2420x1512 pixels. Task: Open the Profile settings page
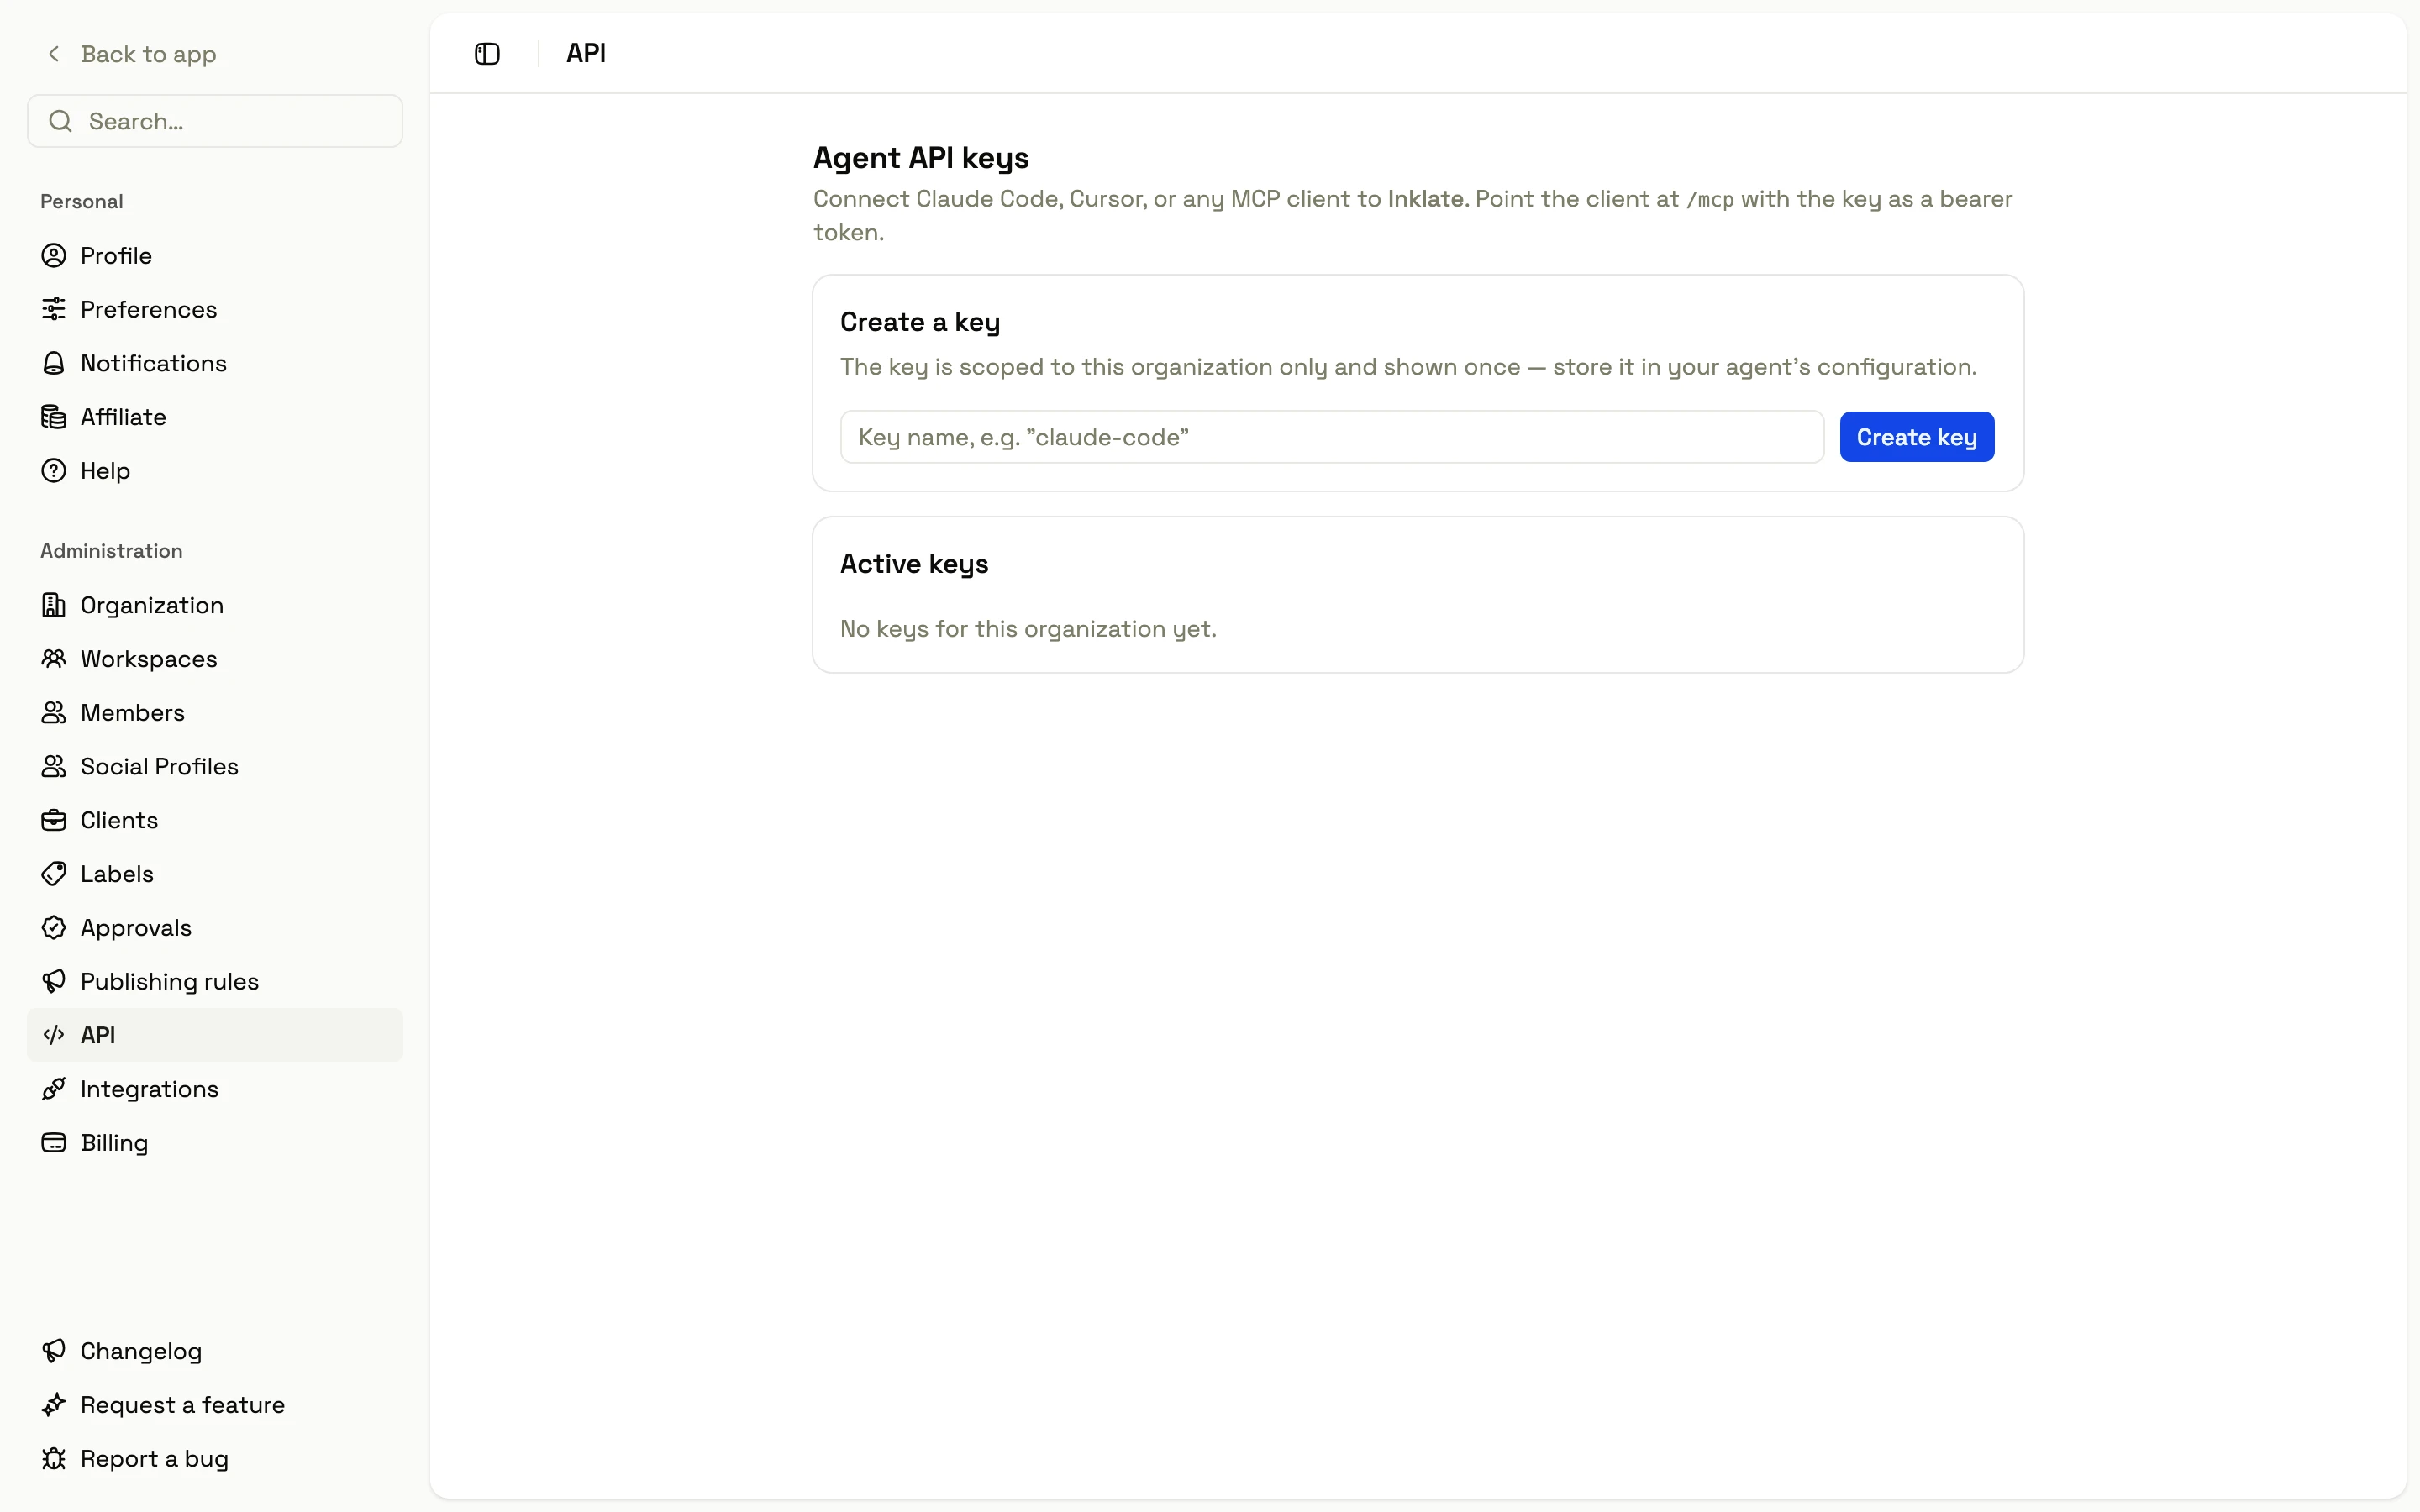(x=215, y=256)
